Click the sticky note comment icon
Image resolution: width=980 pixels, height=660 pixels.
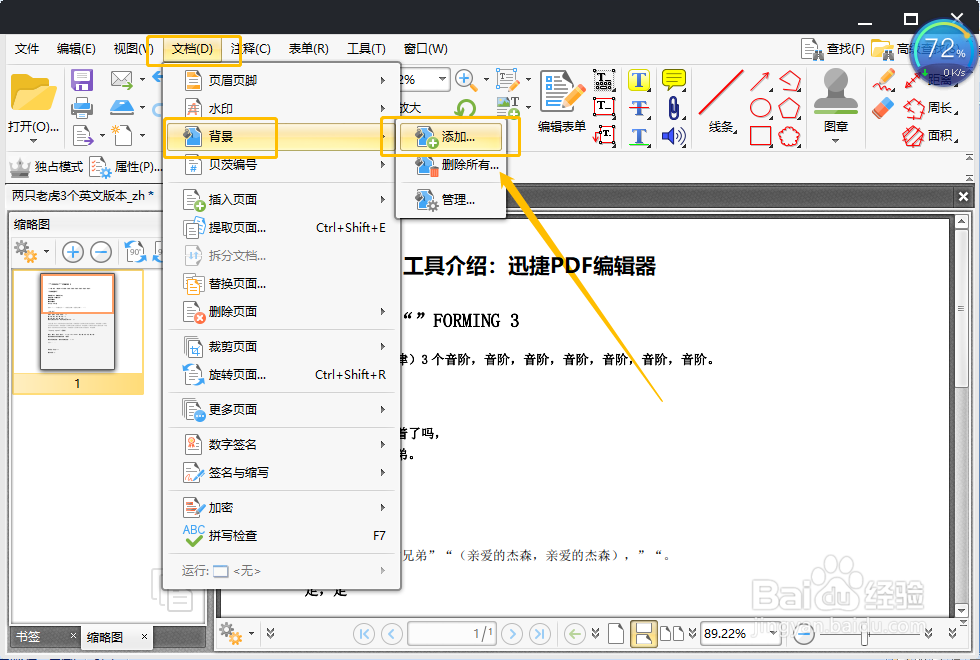point(674,79)
